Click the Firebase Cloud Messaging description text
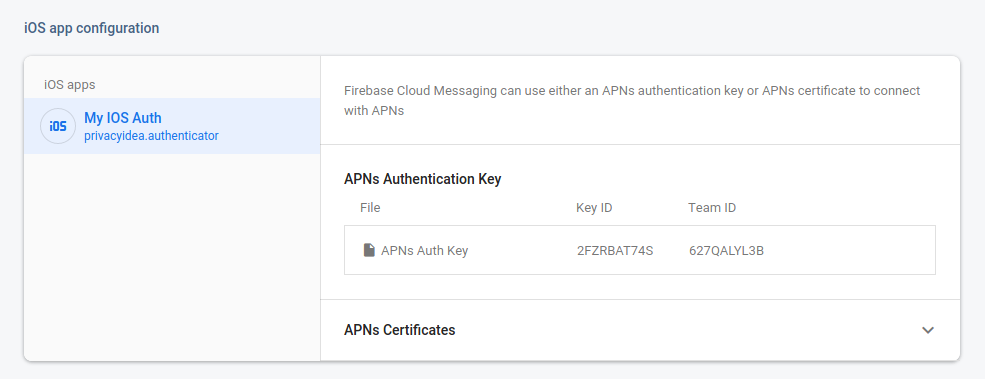The width and height of the screenshot is (985, 379). pos(632,101)
